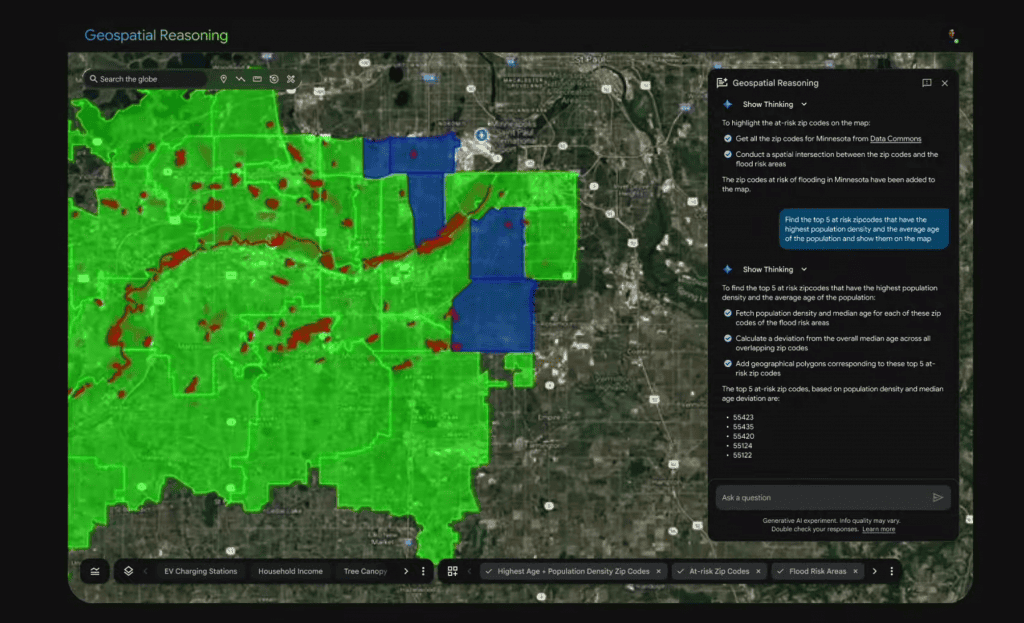Open the map layers stack icon

tap(128, 571)
